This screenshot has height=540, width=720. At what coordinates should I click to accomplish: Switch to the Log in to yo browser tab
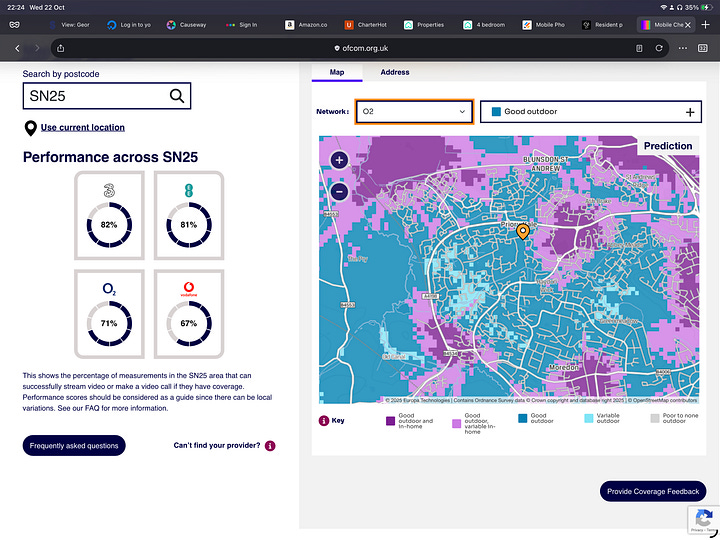pyautogui.click(x=129, y=25)
